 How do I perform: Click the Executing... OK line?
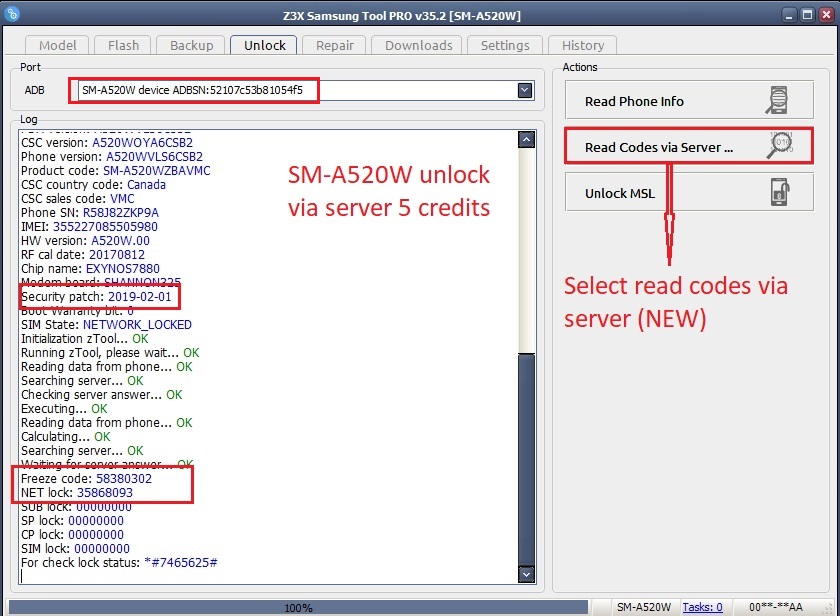point(64,409)
